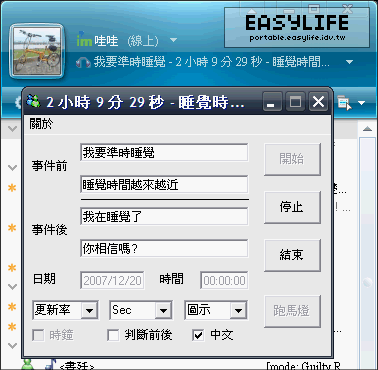Click the 停止 button
Image resolution: width=378 pixels, height=370 pixels.
pos(292,207)
